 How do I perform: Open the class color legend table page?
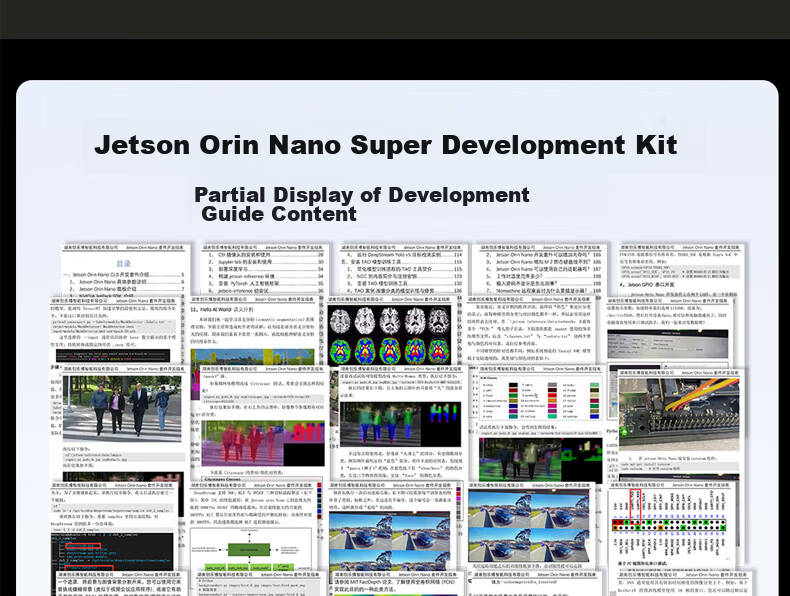[539, 398]
